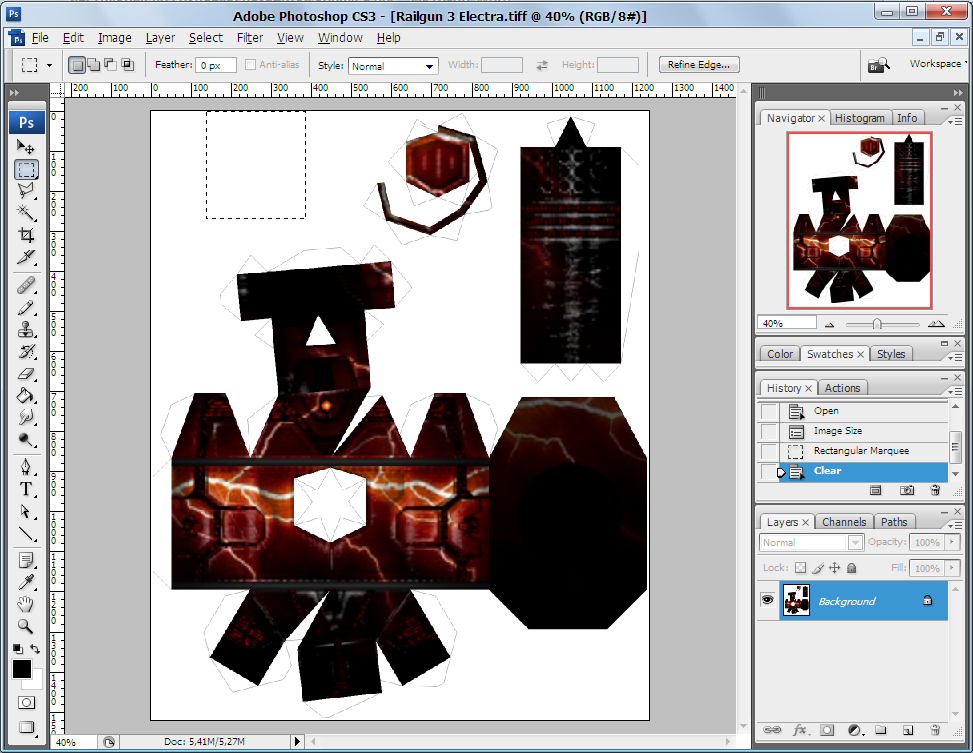973x753 pixels.
Task: Select the Eyedropper tool
Action: pos(25,582)
